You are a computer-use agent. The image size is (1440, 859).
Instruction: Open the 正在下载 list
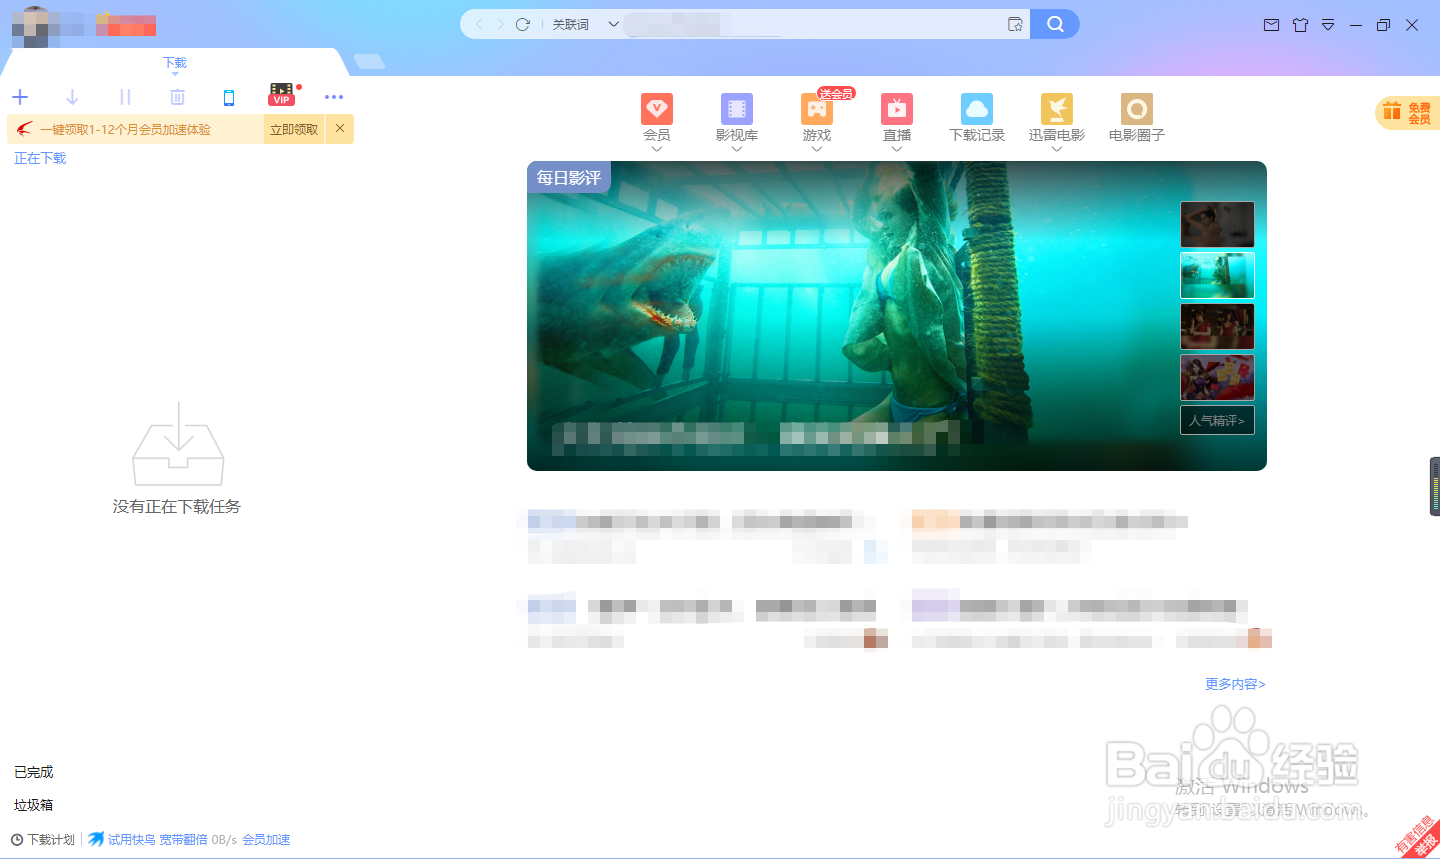click(40, 158)
